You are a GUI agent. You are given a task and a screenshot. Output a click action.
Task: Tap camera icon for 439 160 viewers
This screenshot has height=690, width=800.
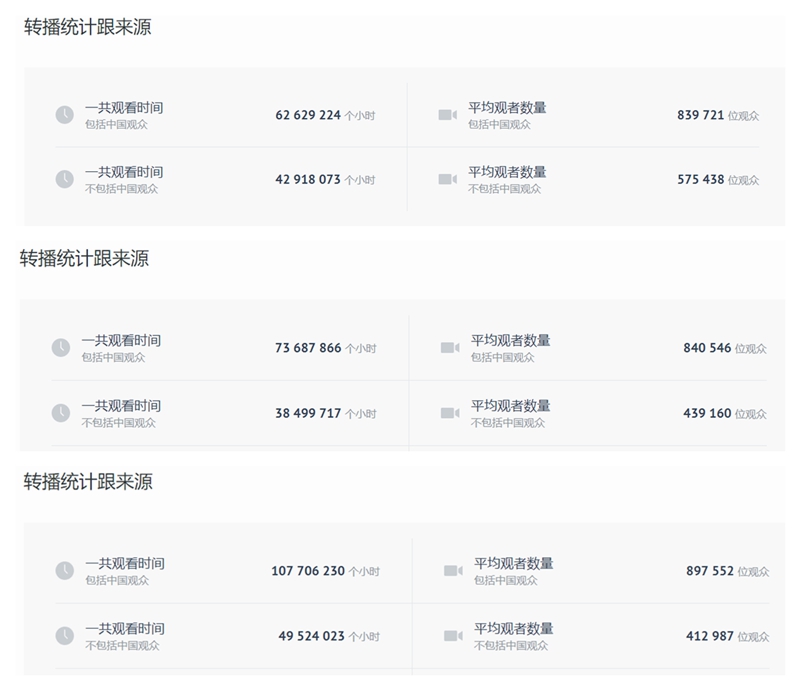pos(450,413)
